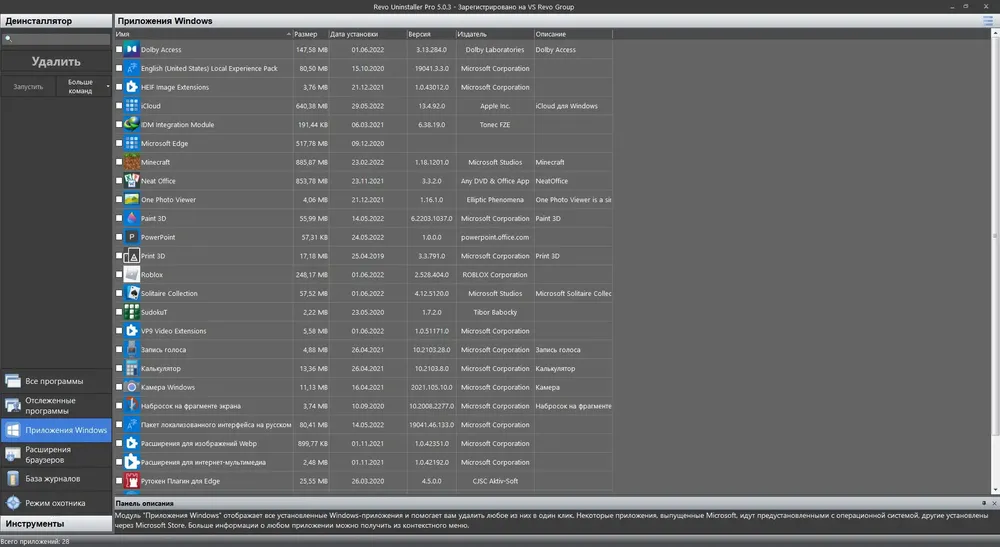
Task: Click the Neat Office app icon
Action: coord(131,180)
